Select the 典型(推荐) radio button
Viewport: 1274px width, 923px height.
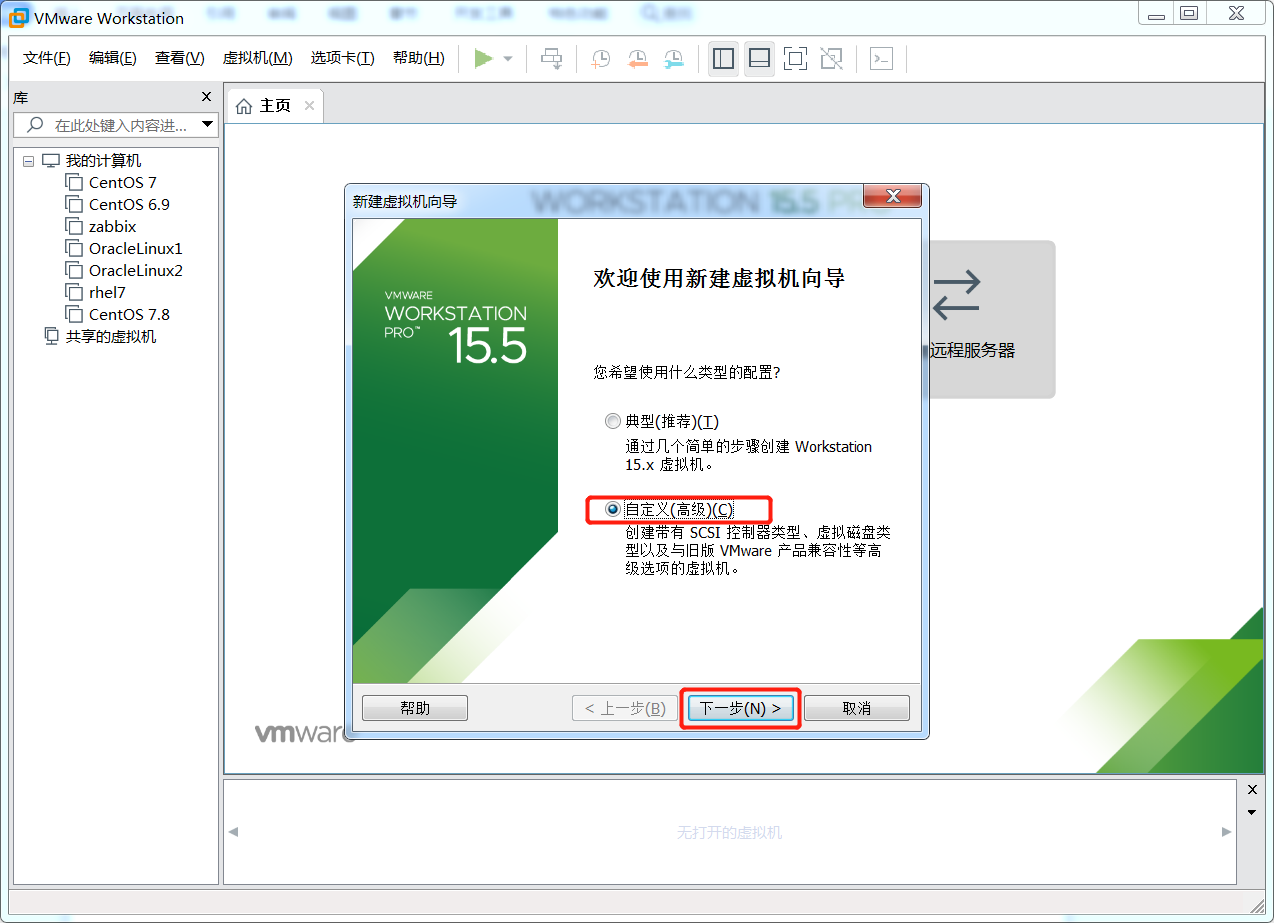click(613, 422)
